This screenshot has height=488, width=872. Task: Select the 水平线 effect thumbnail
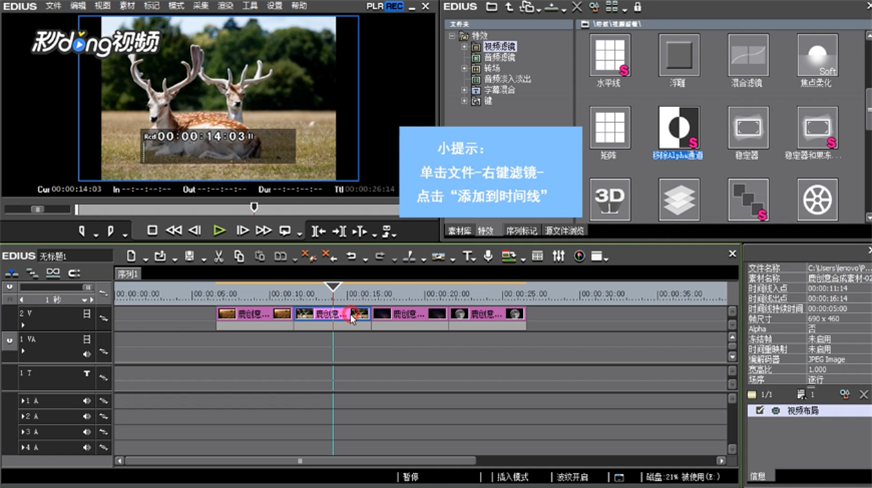tap(610, 55)
